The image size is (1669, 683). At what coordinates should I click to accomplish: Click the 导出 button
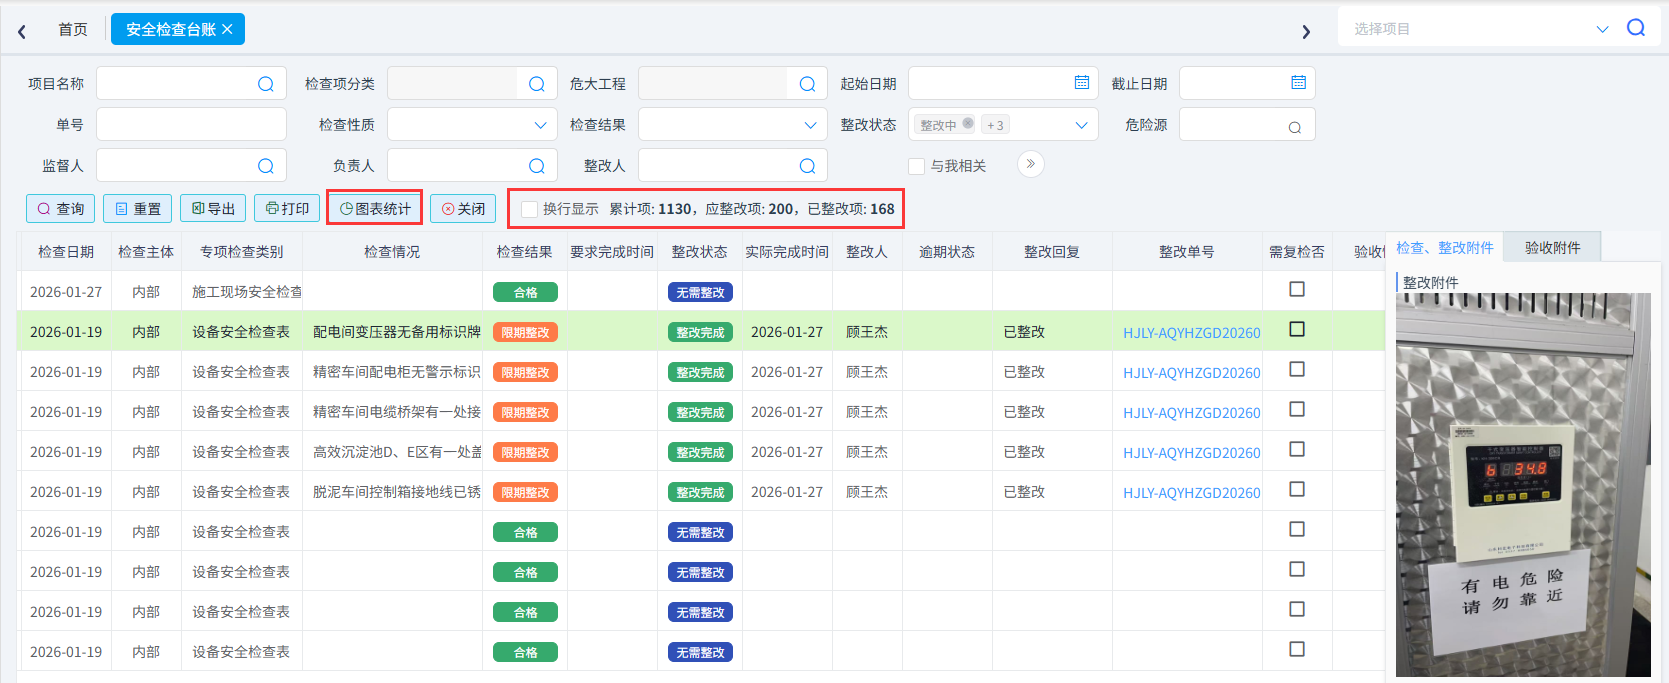pyautogui.click(x=213, y=208)
